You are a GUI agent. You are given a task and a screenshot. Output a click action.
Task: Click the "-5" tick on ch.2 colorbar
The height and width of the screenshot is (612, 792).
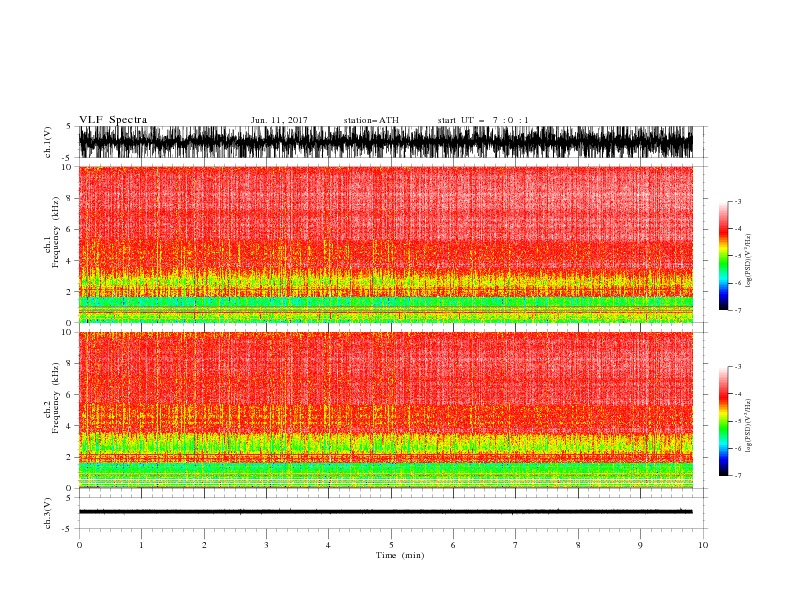click(738, 421)
